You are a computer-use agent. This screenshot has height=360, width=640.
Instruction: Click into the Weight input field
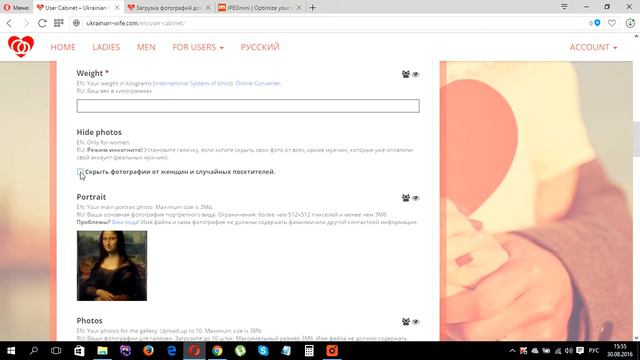(x=248, y=106)
